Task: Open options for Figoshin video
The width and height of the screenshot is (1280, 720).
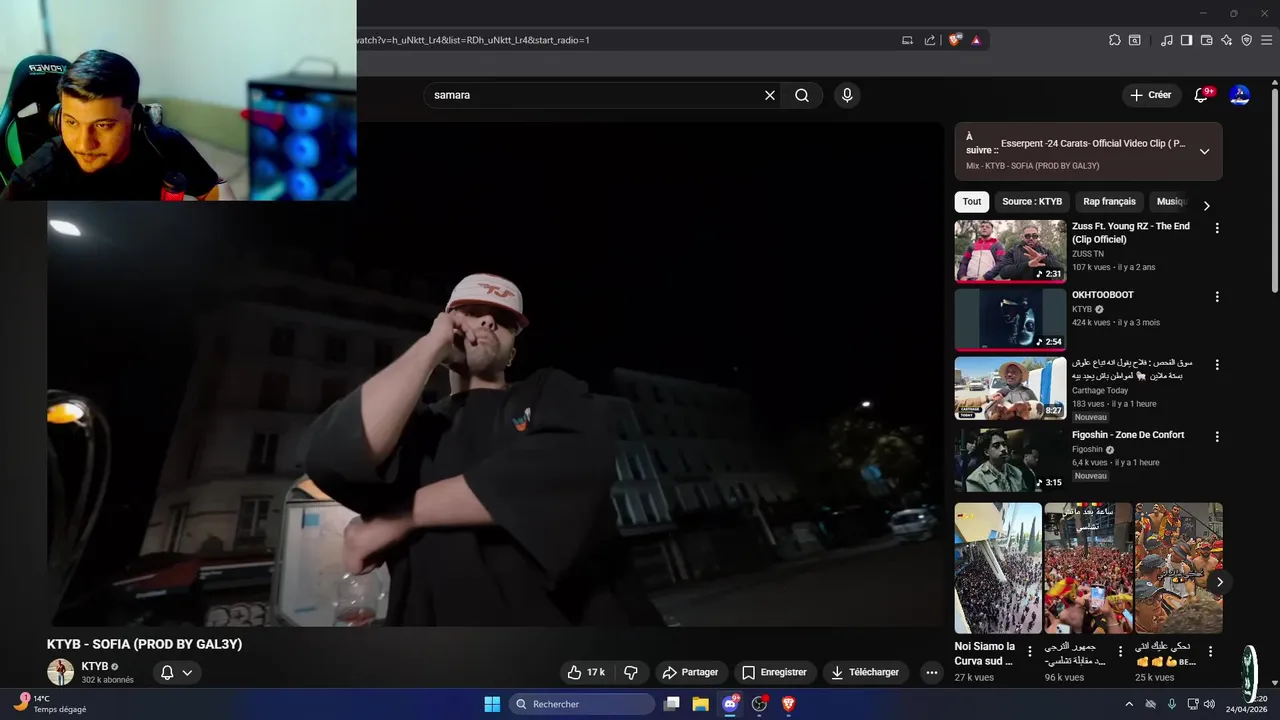Action: (1217, 437)
